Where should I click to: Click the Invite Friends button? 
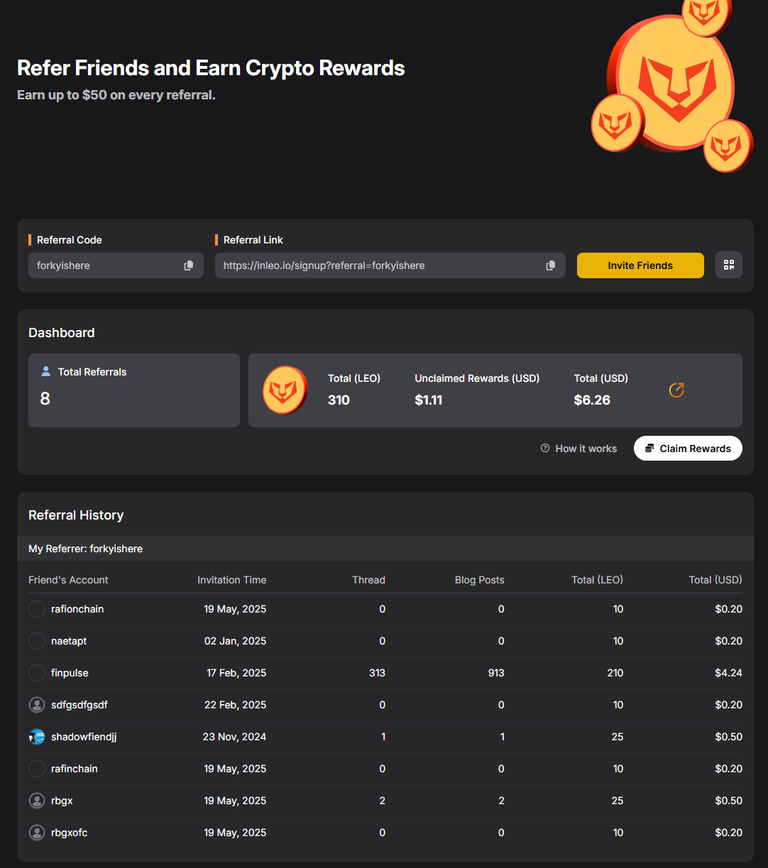(x=640, y=265)
